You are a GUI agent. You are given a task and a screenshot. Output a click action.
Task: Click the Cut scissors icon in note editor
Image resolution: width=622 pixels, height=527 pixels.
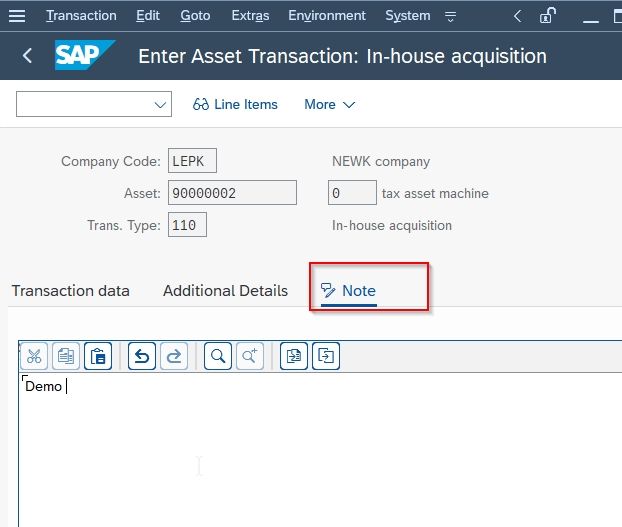(34, 356)
